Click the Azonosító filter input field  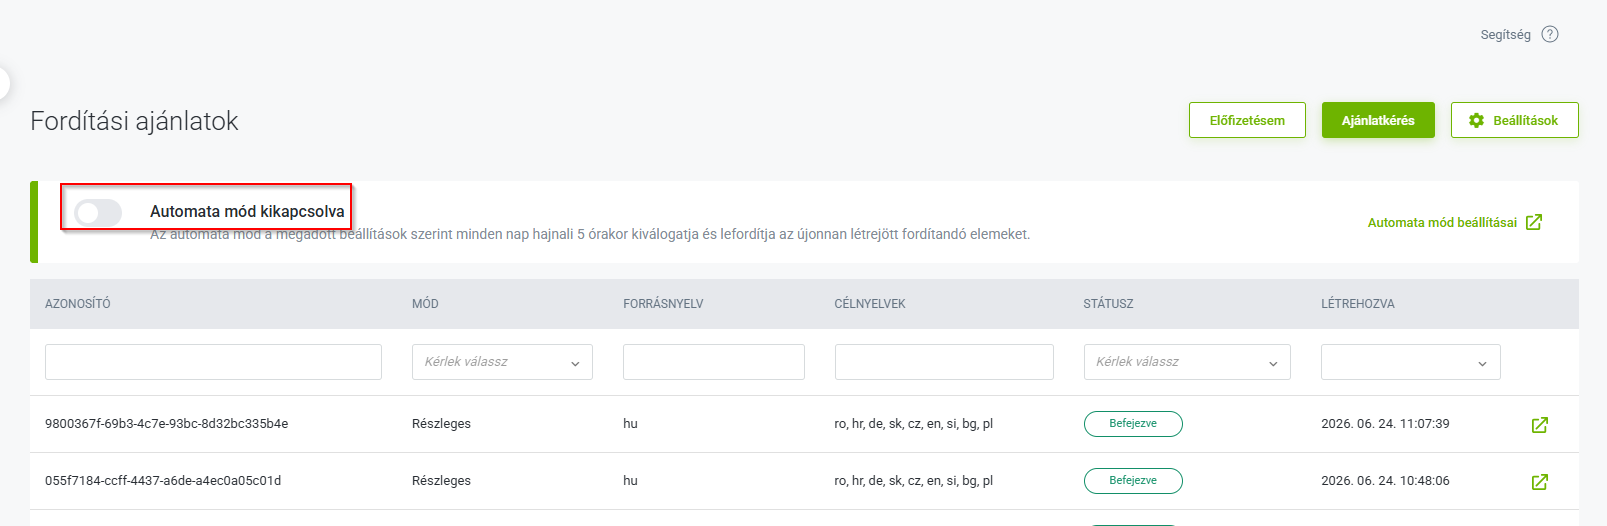(x=213, y=362)
